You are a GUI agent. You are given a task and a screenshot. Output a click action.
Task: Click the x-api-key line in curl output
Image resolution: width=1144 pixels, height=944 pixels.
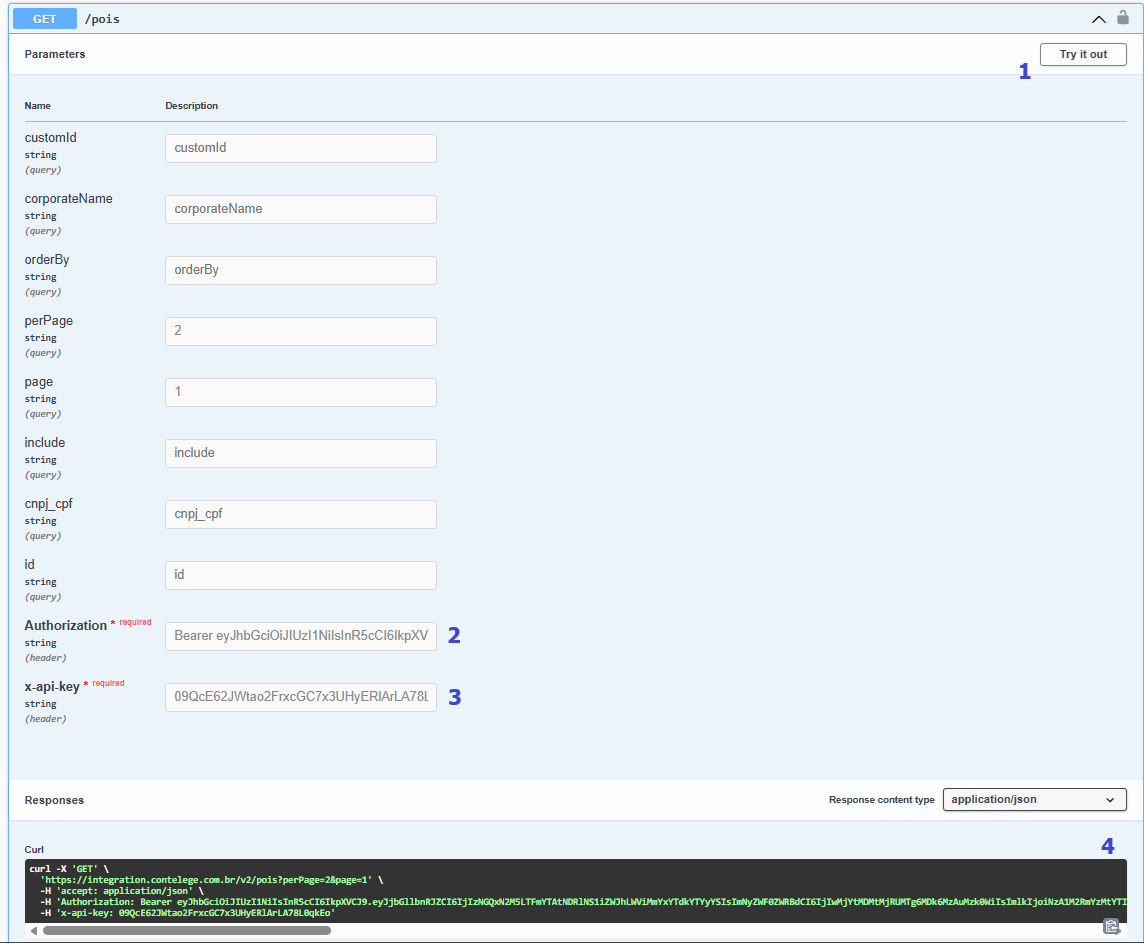click(x=188, y=913)
